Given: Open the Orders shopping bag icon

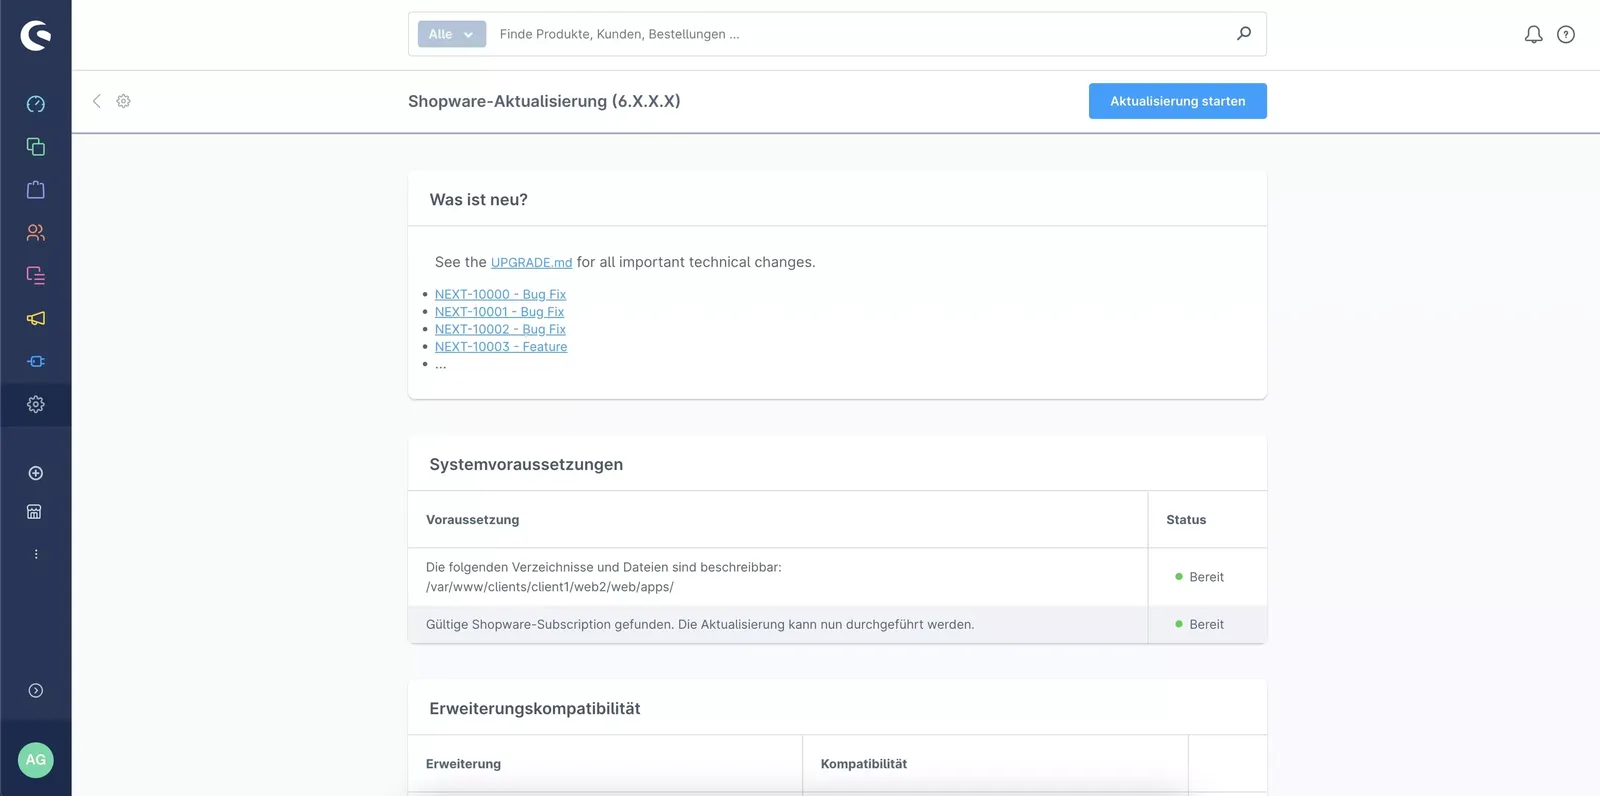Looking at the screenshot, I should (36, 190).
